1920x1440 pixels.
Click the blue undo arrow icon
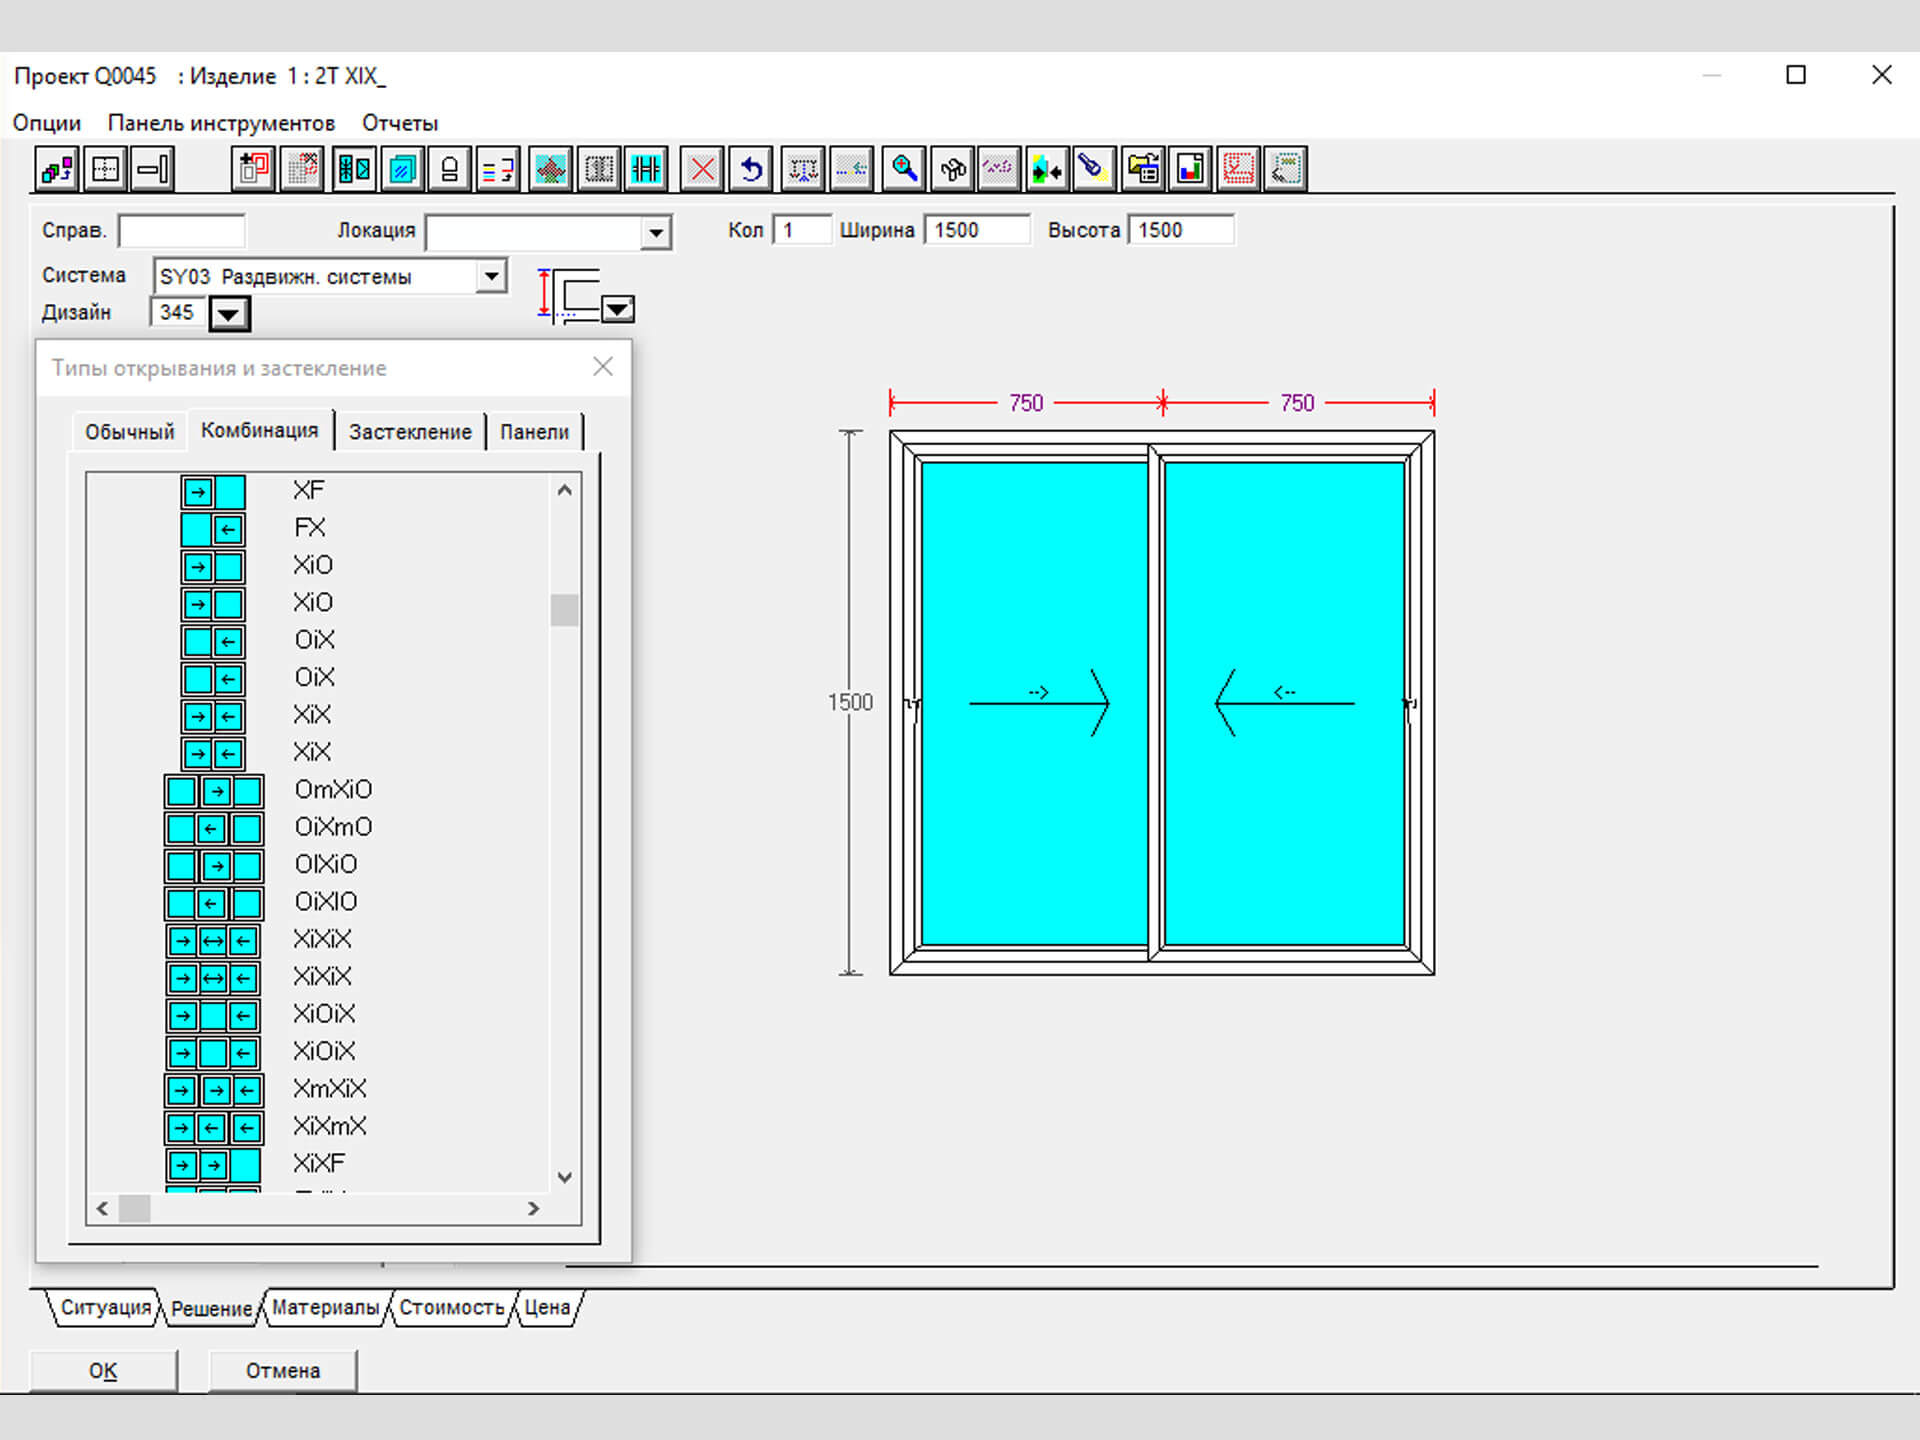point(752,169)
